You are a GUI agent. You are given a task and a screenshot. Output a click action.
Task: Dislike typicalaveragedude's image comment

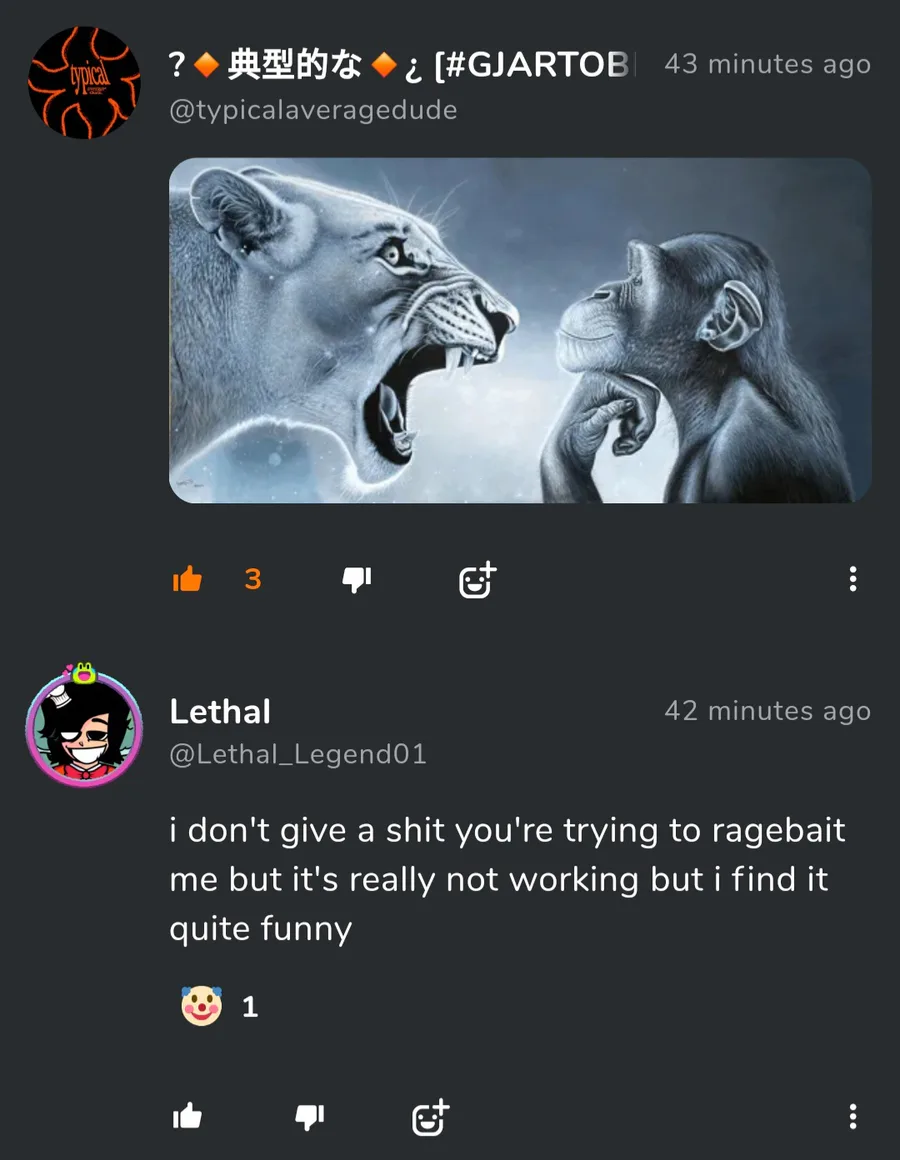pyautogui.click(x=357, y=579)
